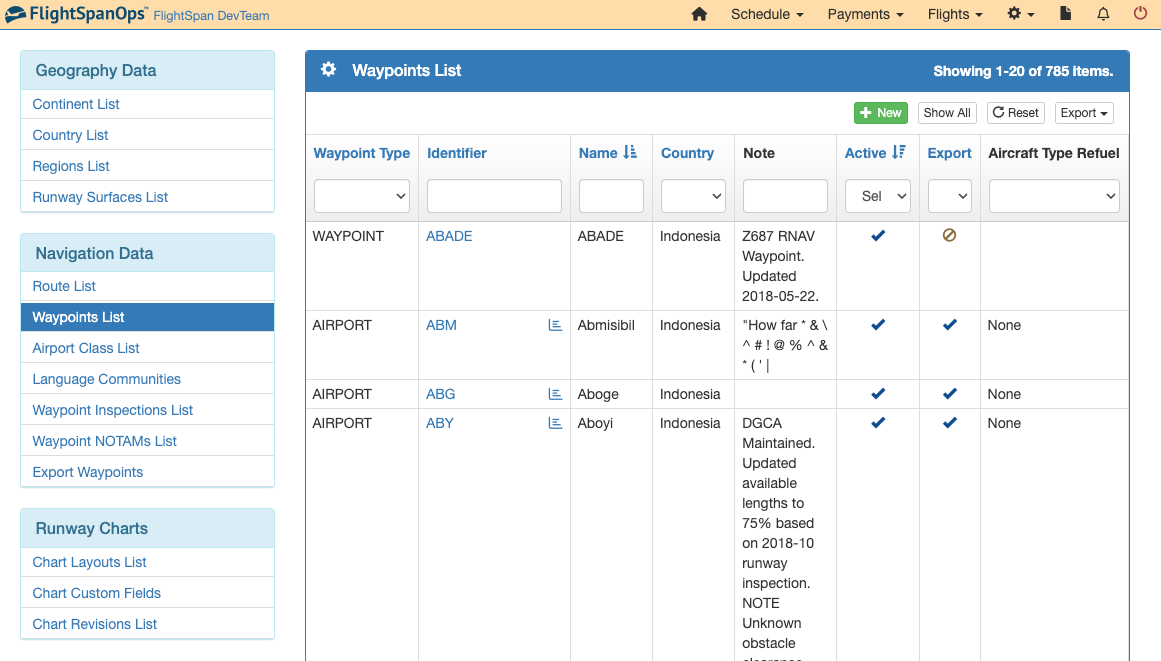Toggle Active checkmark for ABADE waypoint

[x=877, y=236]
